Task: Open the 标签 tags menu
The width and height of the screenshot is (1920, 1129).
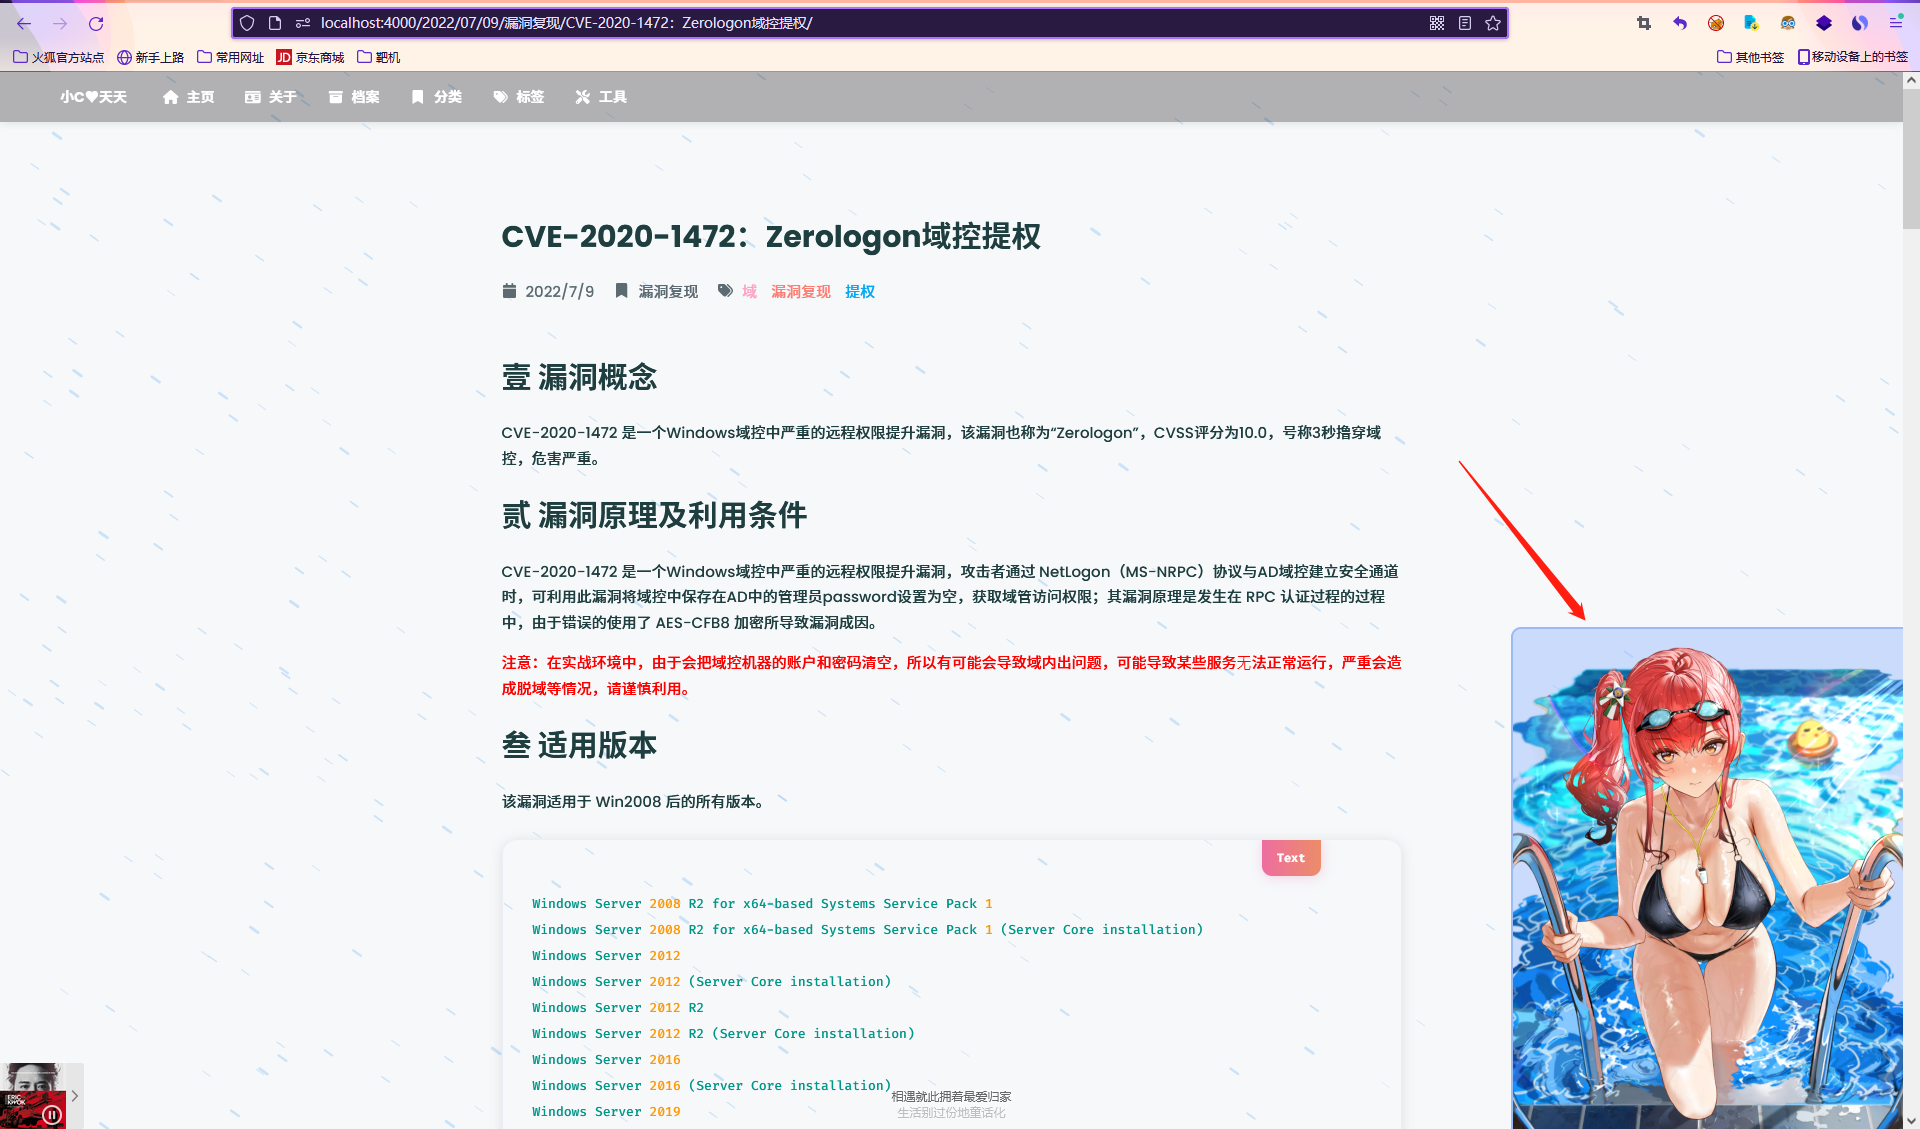Action: (519, 97)
